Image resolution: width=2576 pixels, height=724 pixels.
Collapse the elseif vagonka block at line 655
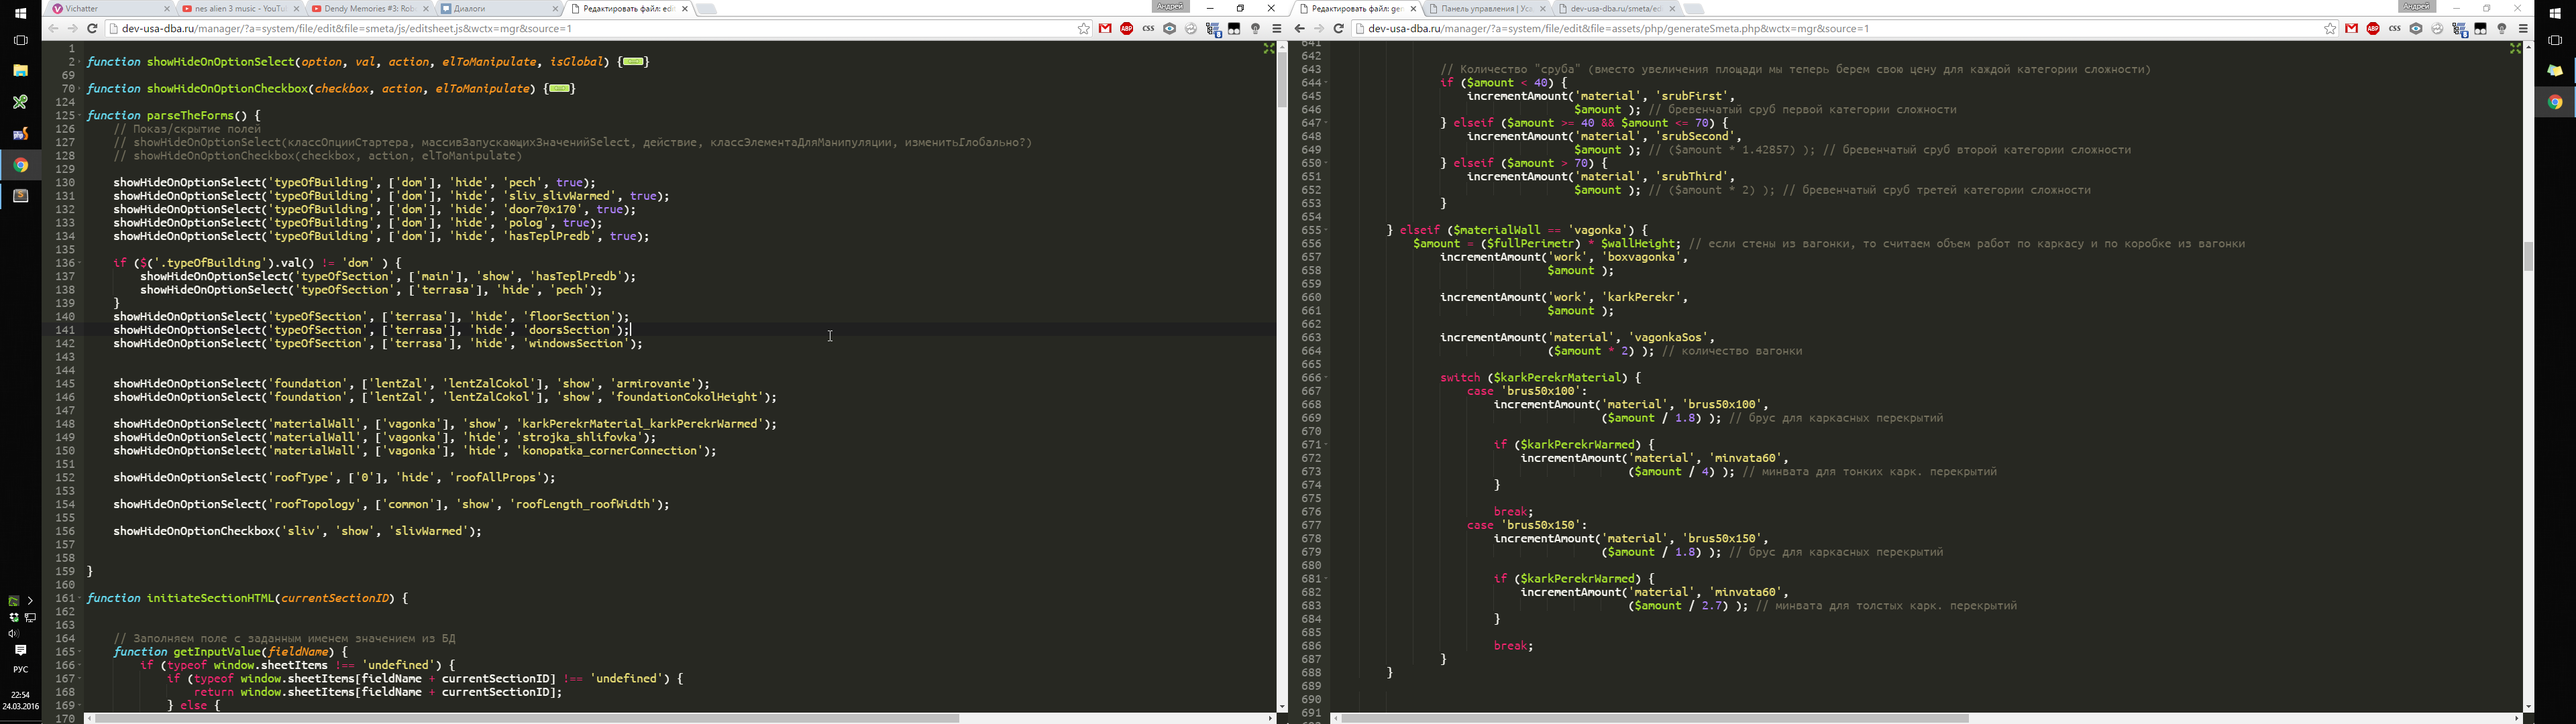(1326, 230)
